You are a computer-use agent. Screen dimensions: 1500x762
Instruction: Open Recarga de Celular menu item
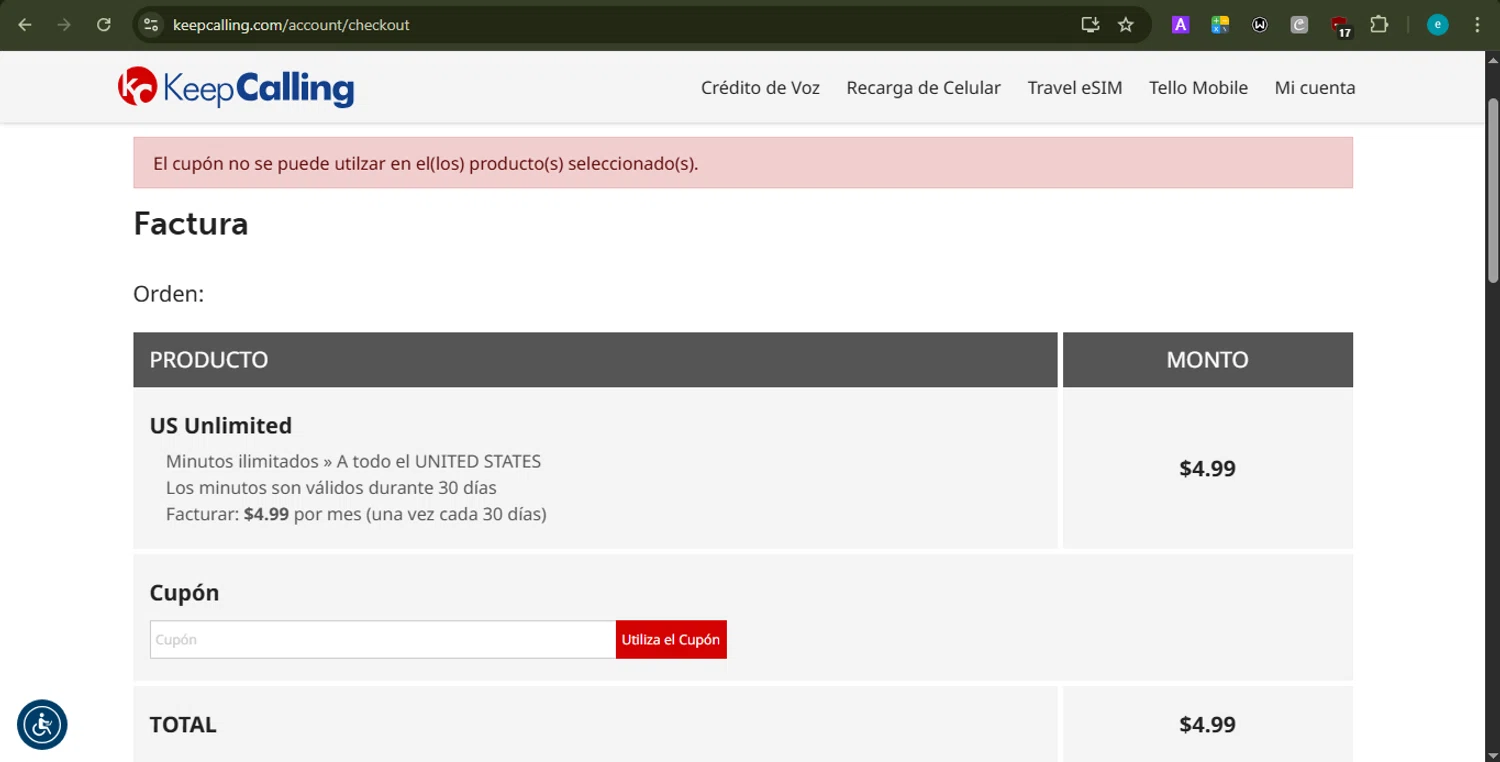click(923, 88)
